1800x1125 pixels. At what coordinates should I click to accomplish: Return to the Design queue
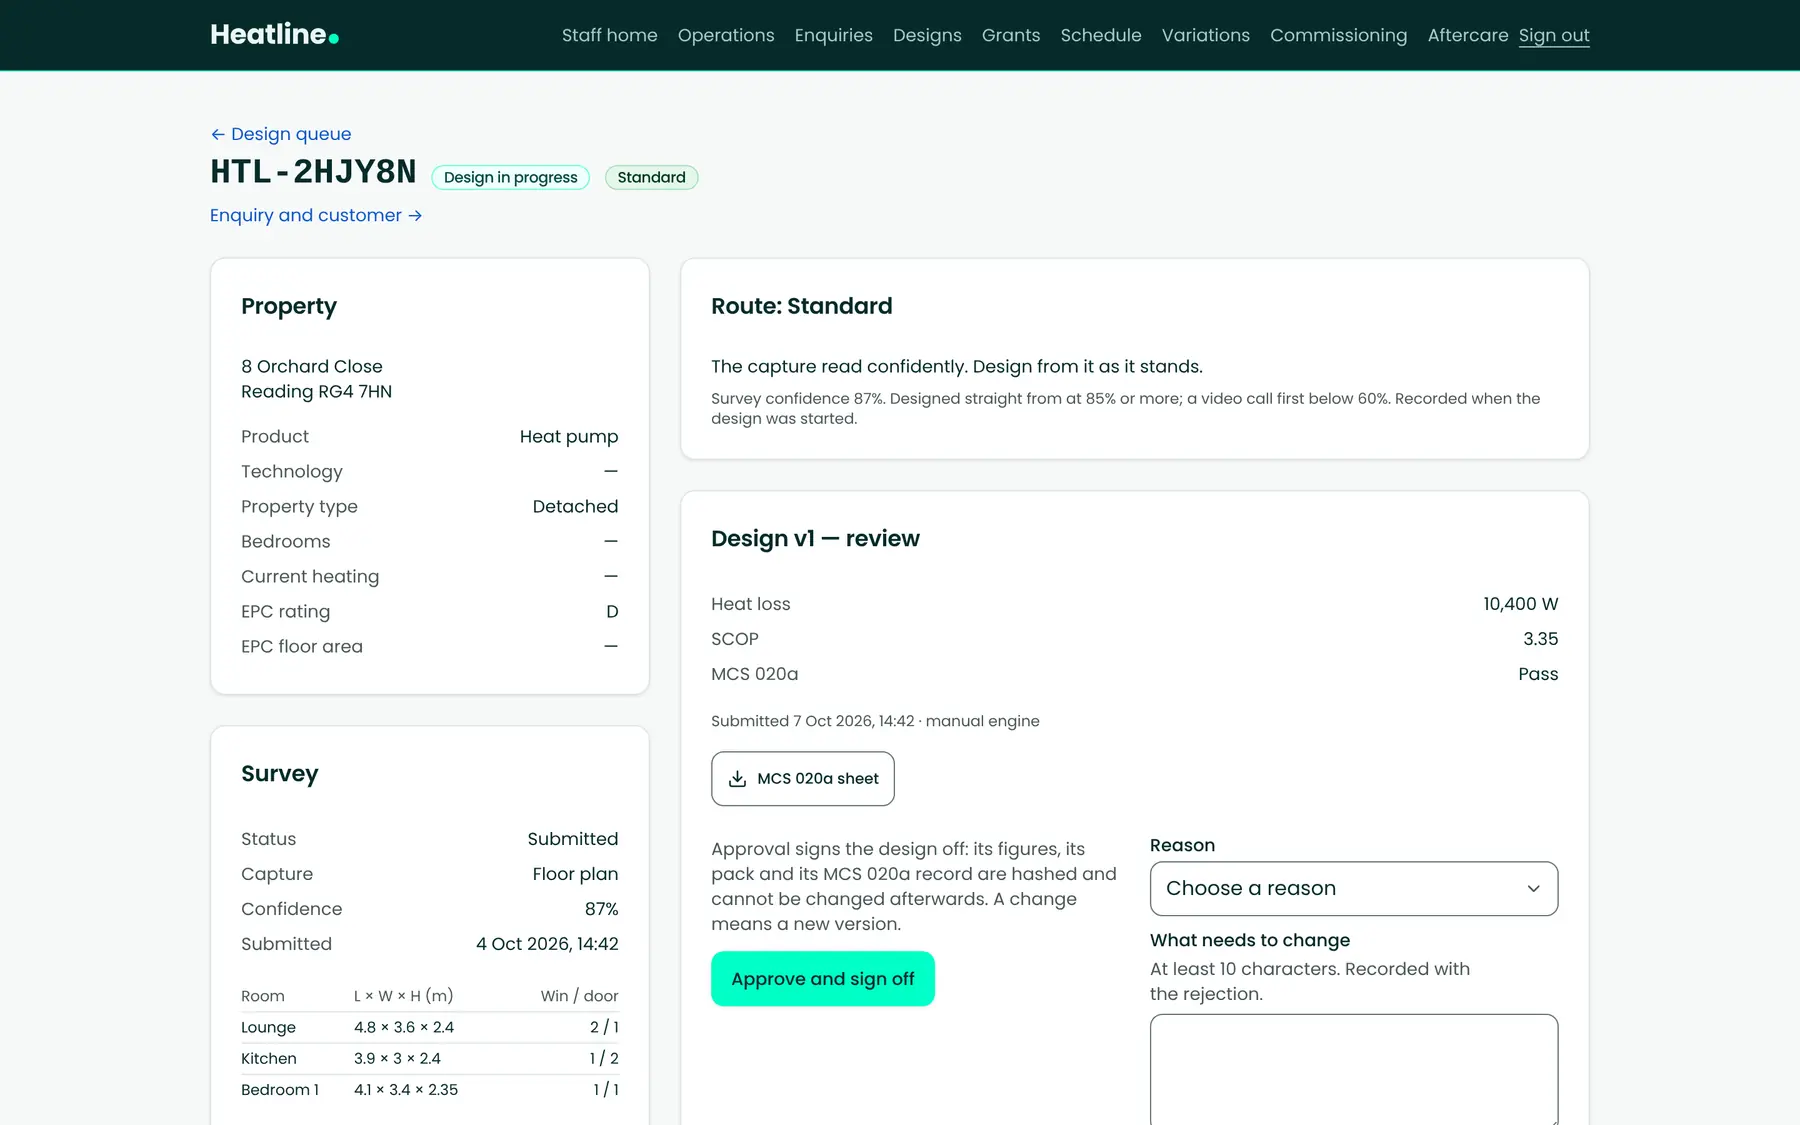(281, 134)
